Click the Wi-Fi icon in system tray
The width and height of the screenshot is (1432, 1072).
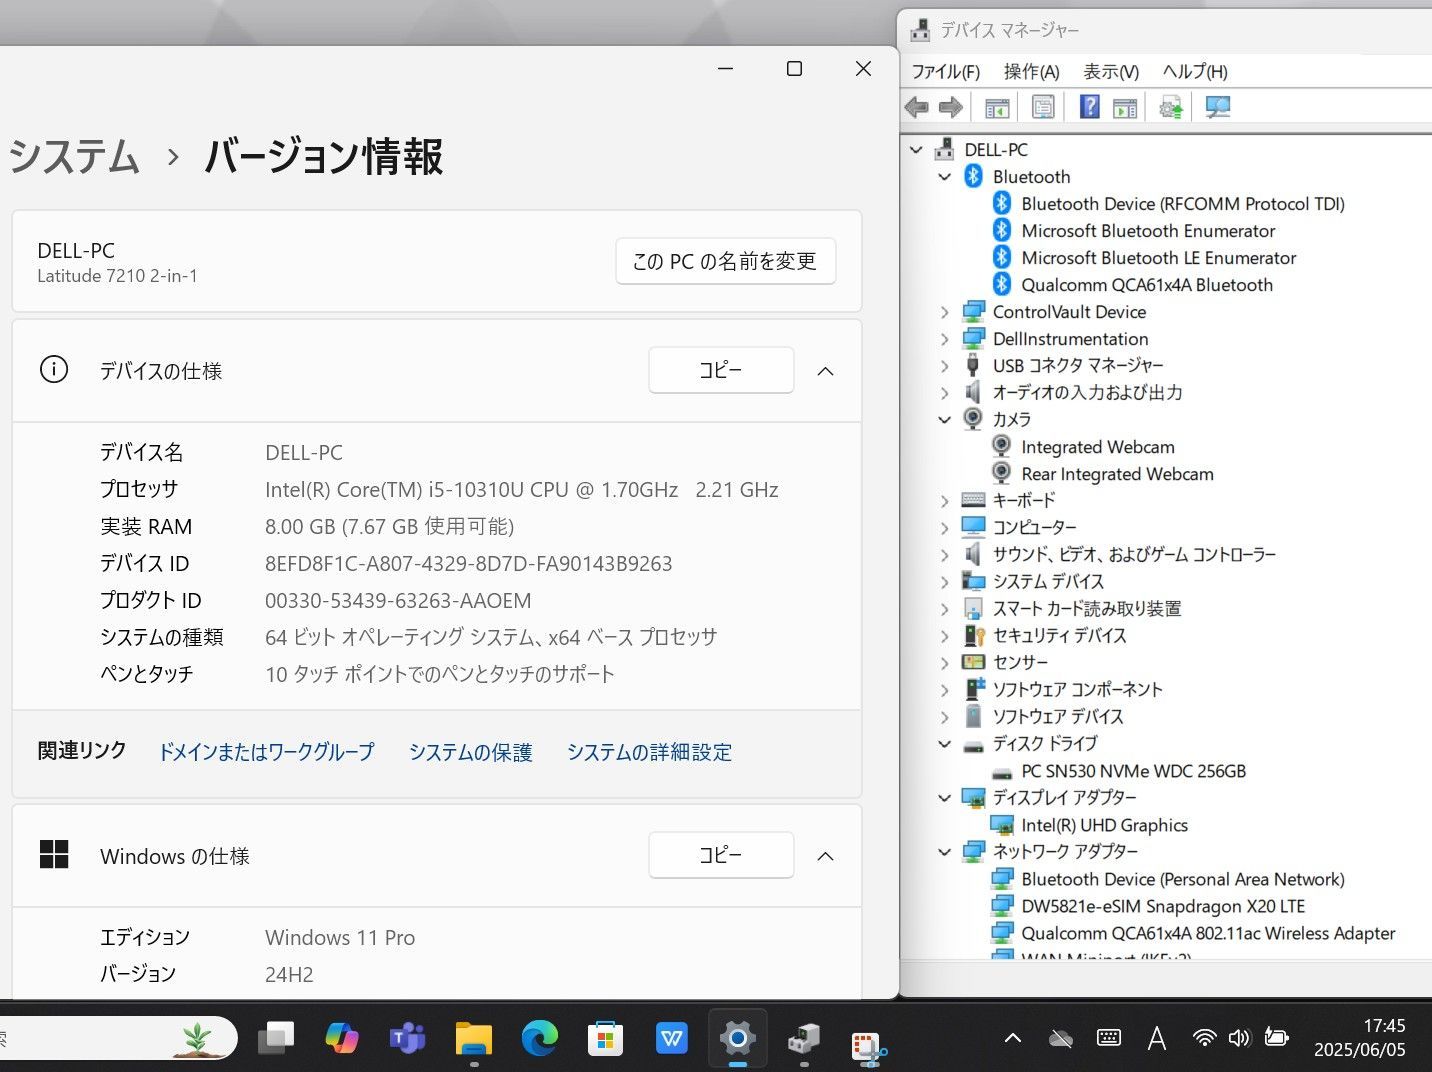pyautogui.click(x=1204, y=1038)
